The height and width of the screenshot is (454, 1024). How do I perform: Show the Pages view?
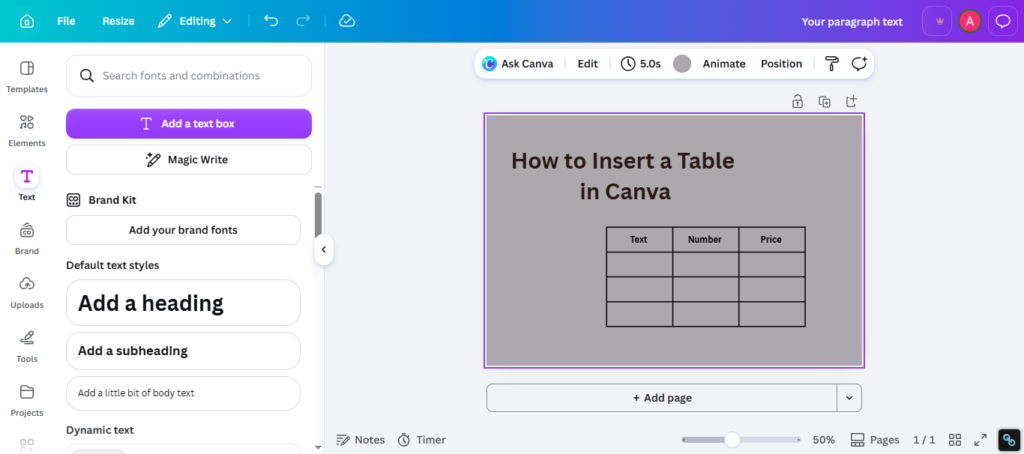point(875,440)
